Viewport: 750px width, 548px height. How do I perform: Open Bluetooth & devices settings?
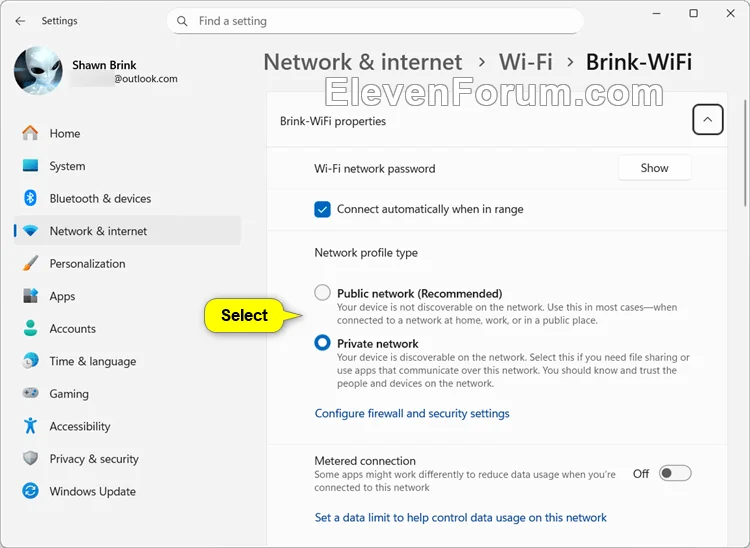pyautogui.click(x=127, y=198)
